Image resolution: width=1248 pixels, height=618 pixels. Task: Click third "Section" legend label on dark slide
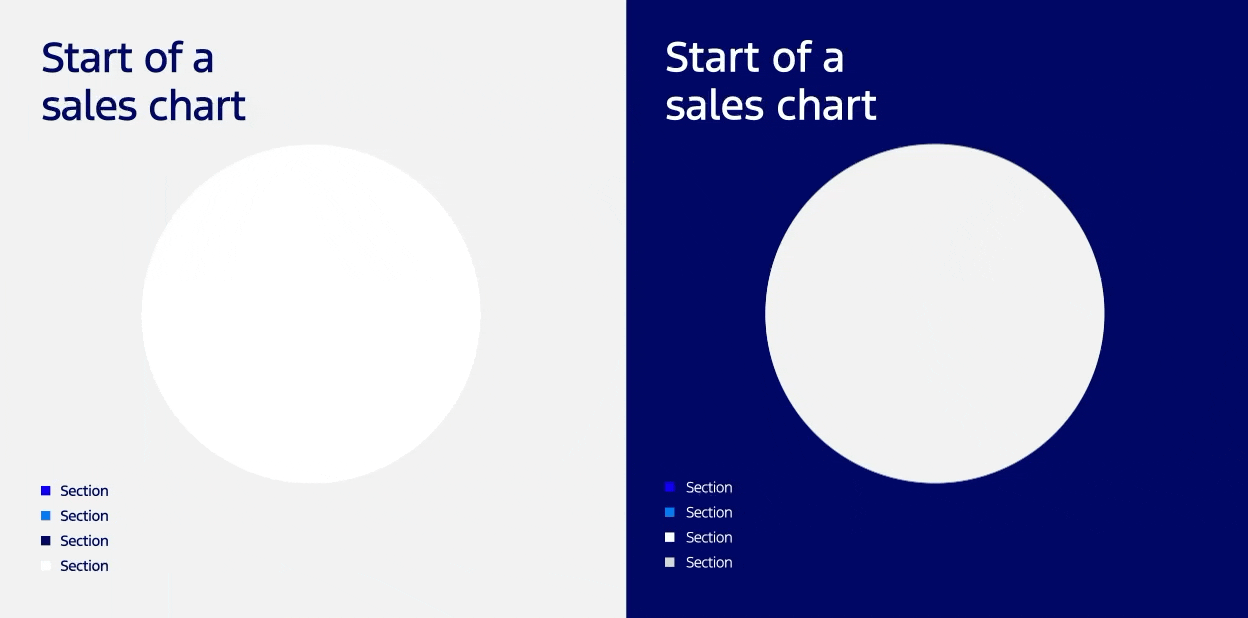coord(709,538)
